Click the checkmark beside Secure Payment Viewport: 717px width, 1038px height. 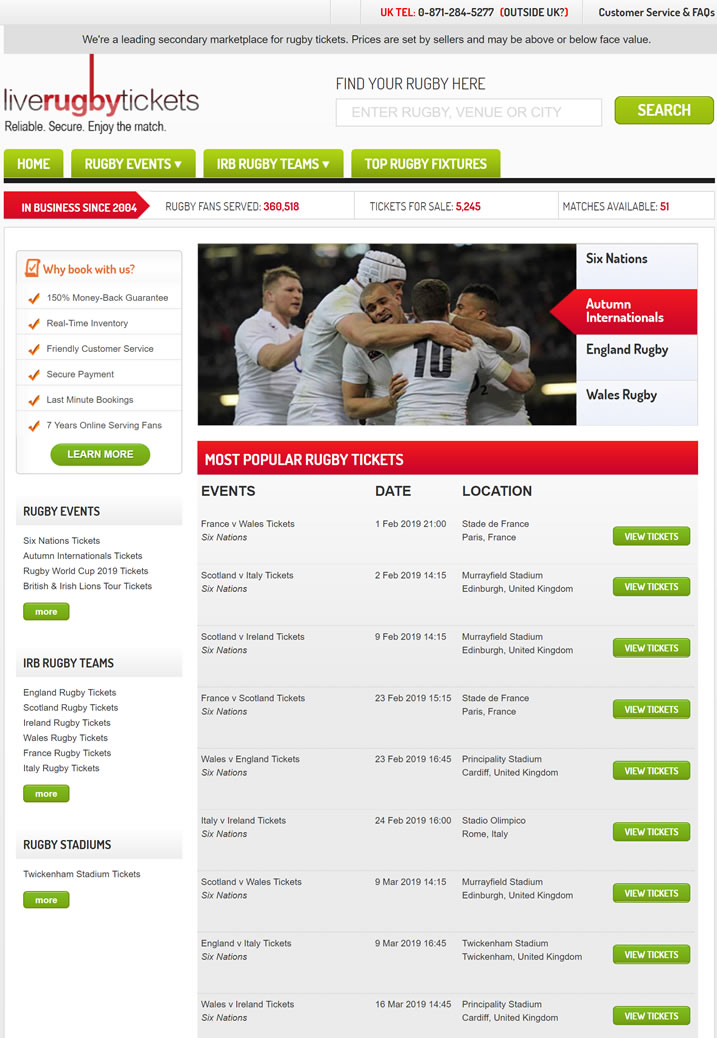pyautogui.click(x=34, y=375)
